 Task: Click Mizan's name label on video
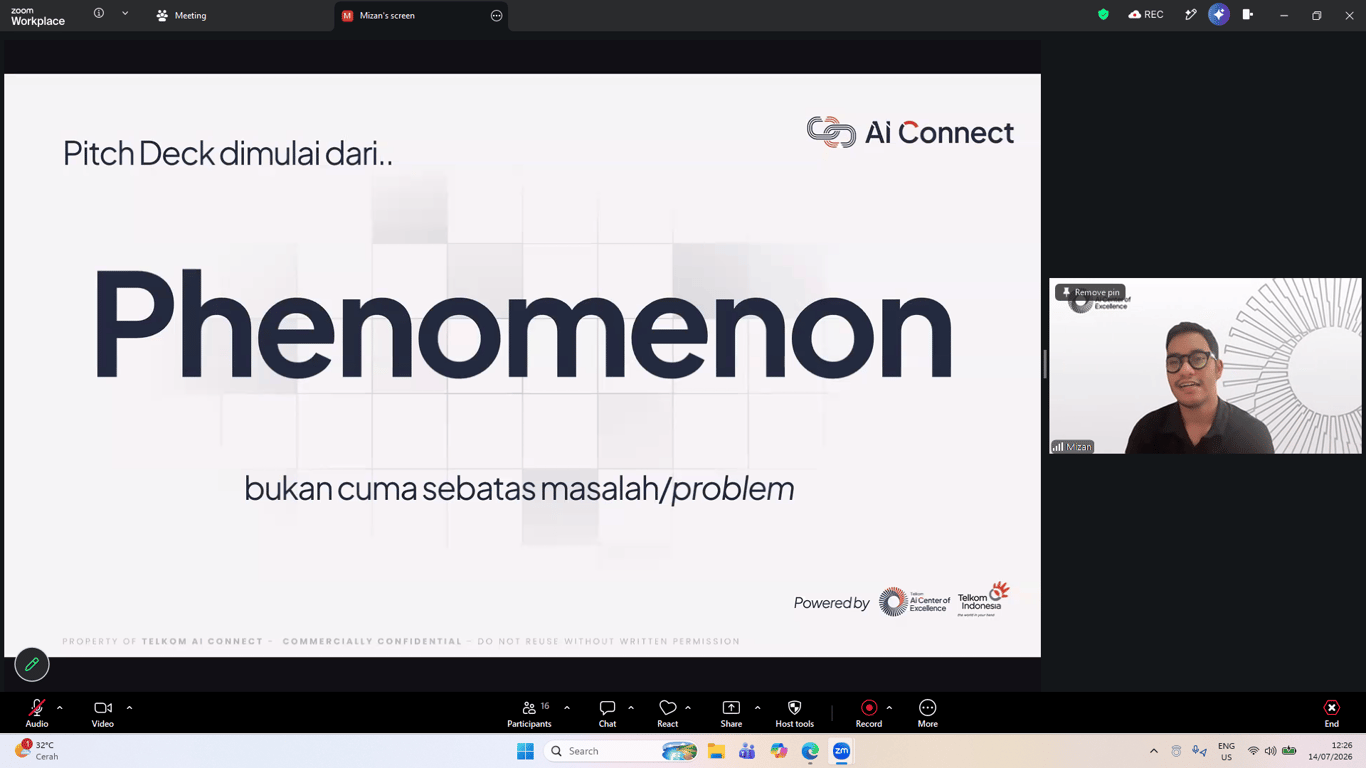point(1073,447)
